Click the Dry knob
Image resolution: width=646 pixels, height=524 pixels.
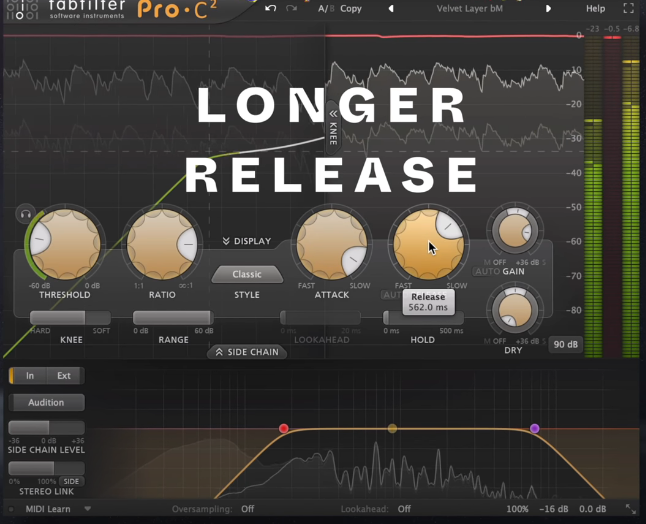click(x=515, y=310)
